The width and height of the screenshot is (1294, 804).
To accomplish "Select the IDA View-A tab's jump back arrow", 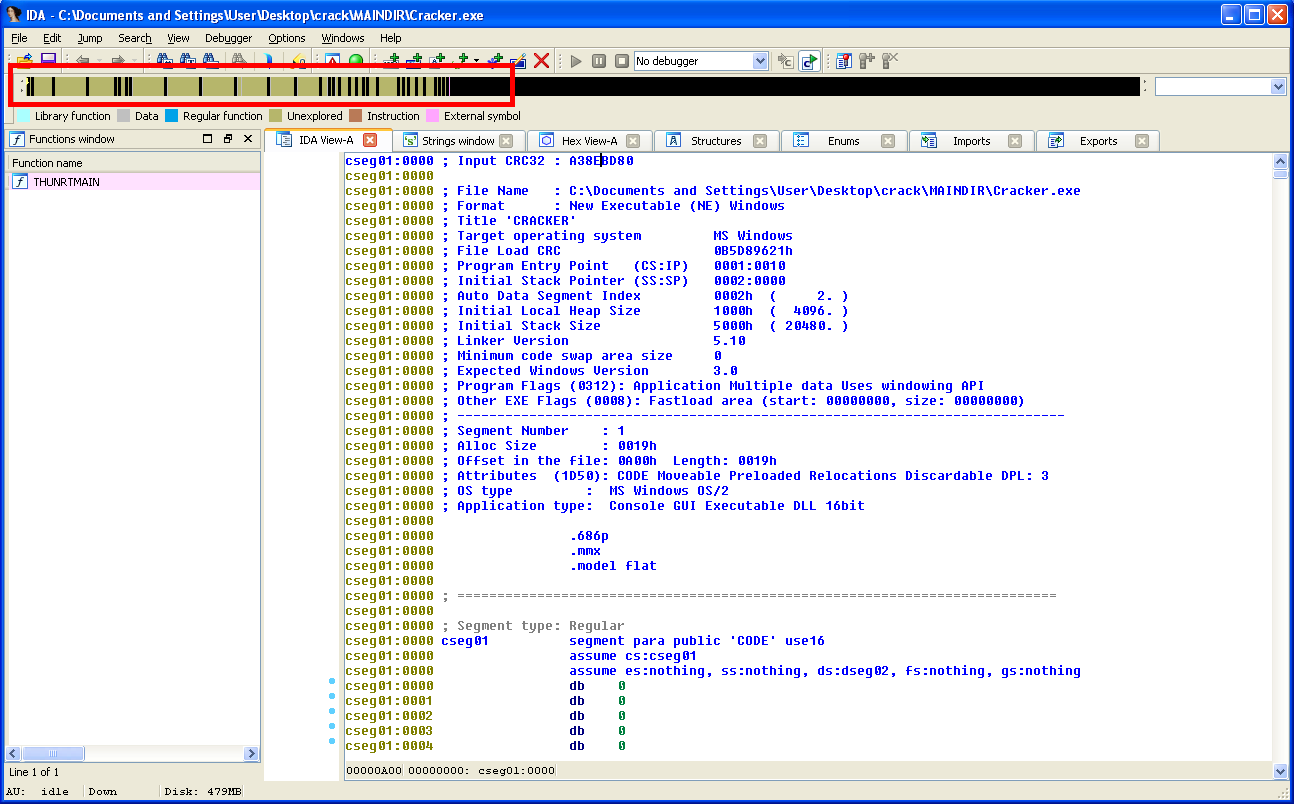I will (83, 61).
